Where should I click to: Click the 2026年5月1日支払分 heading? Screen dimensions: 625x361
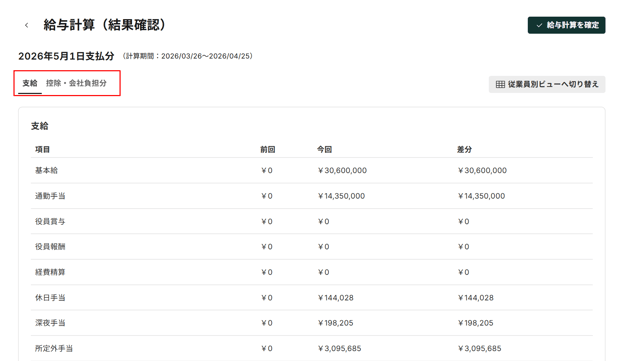66,56
